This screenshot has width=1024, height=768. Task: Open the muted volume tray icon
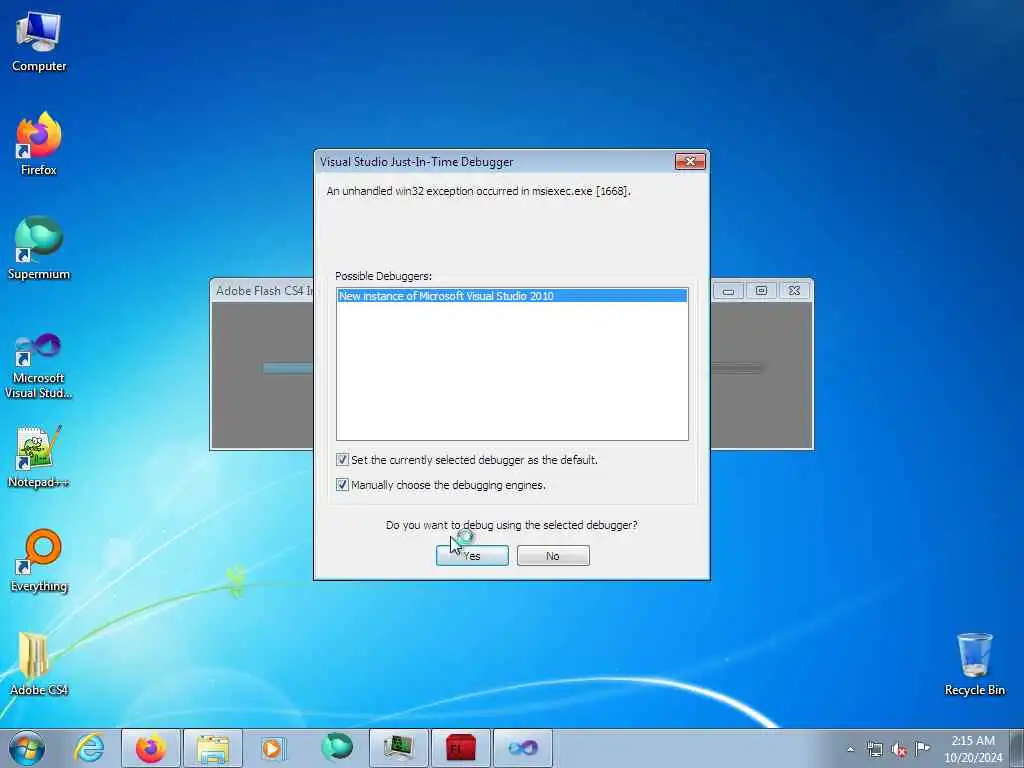pyautogui.click(x=899, y=749)
